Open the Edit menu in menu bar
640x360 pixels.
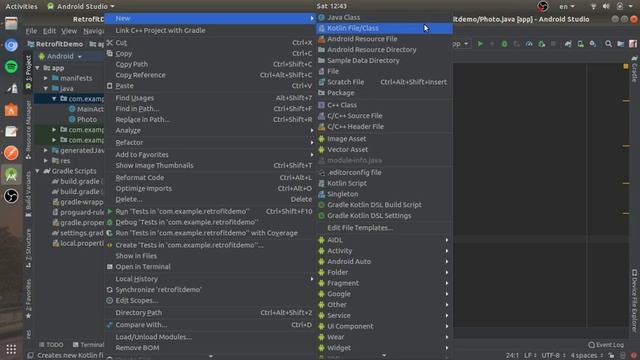pyautogui.click(x=49, y=31)
